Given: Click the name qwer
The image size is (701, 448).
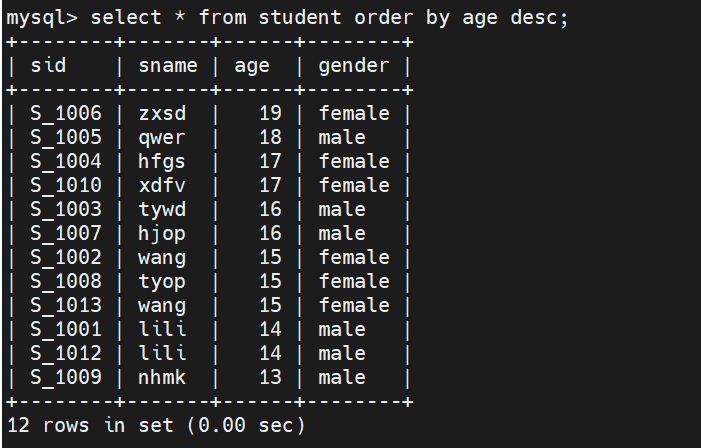Looking at the screenshot, I should click(162, 137).
